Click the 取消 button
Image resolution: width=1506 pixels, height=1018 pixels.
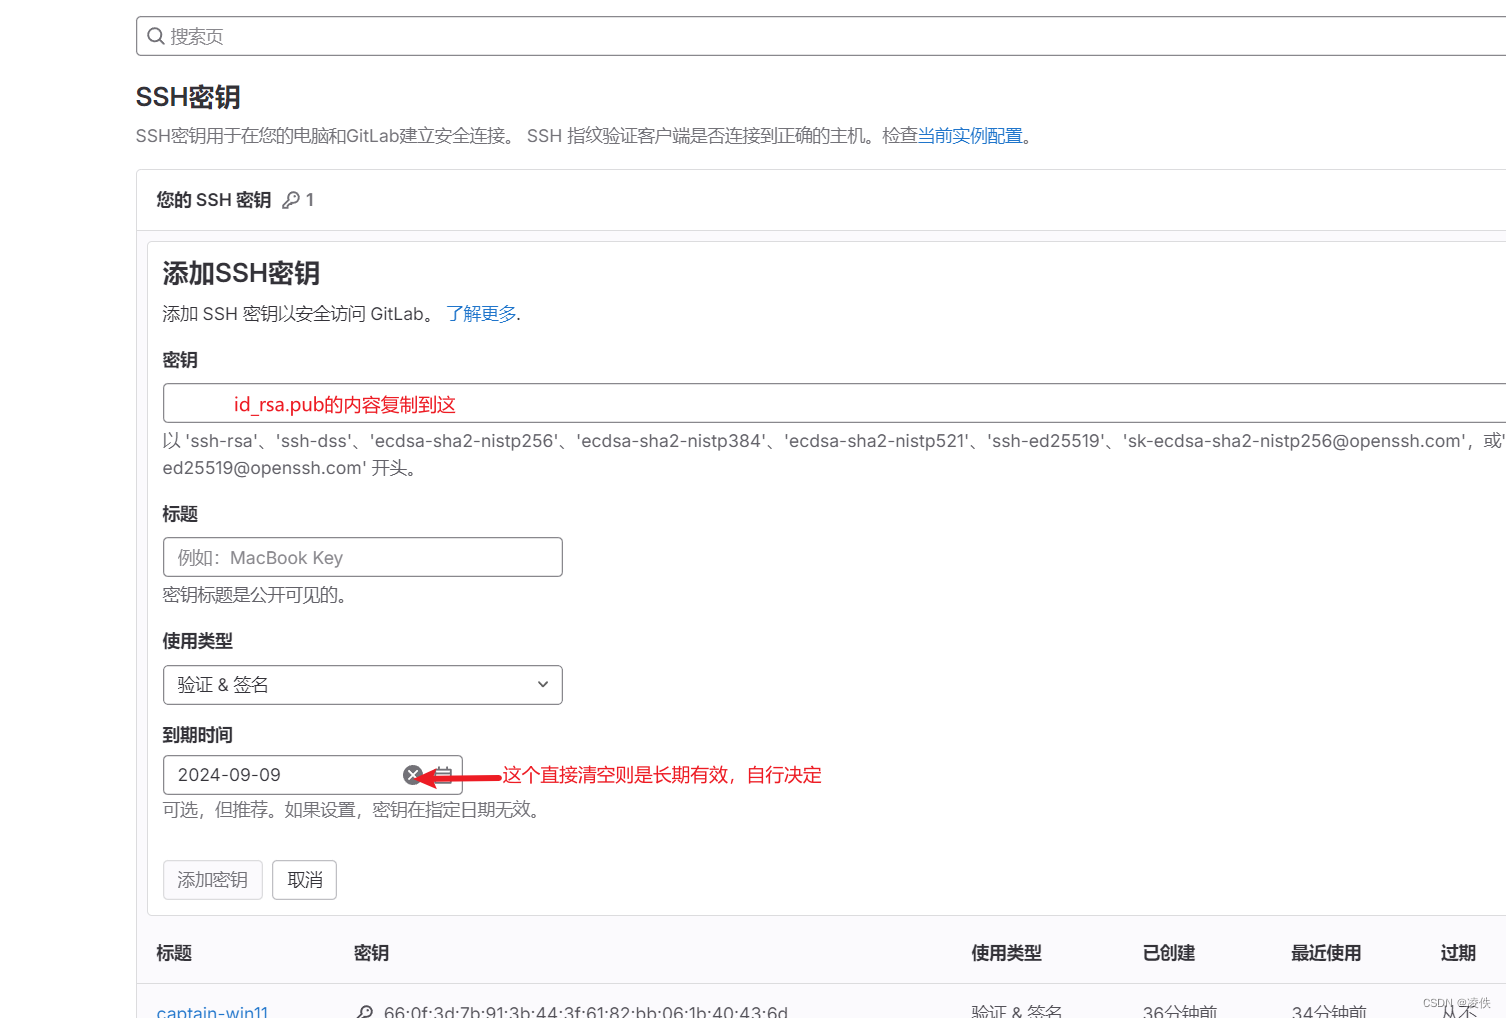304,880
